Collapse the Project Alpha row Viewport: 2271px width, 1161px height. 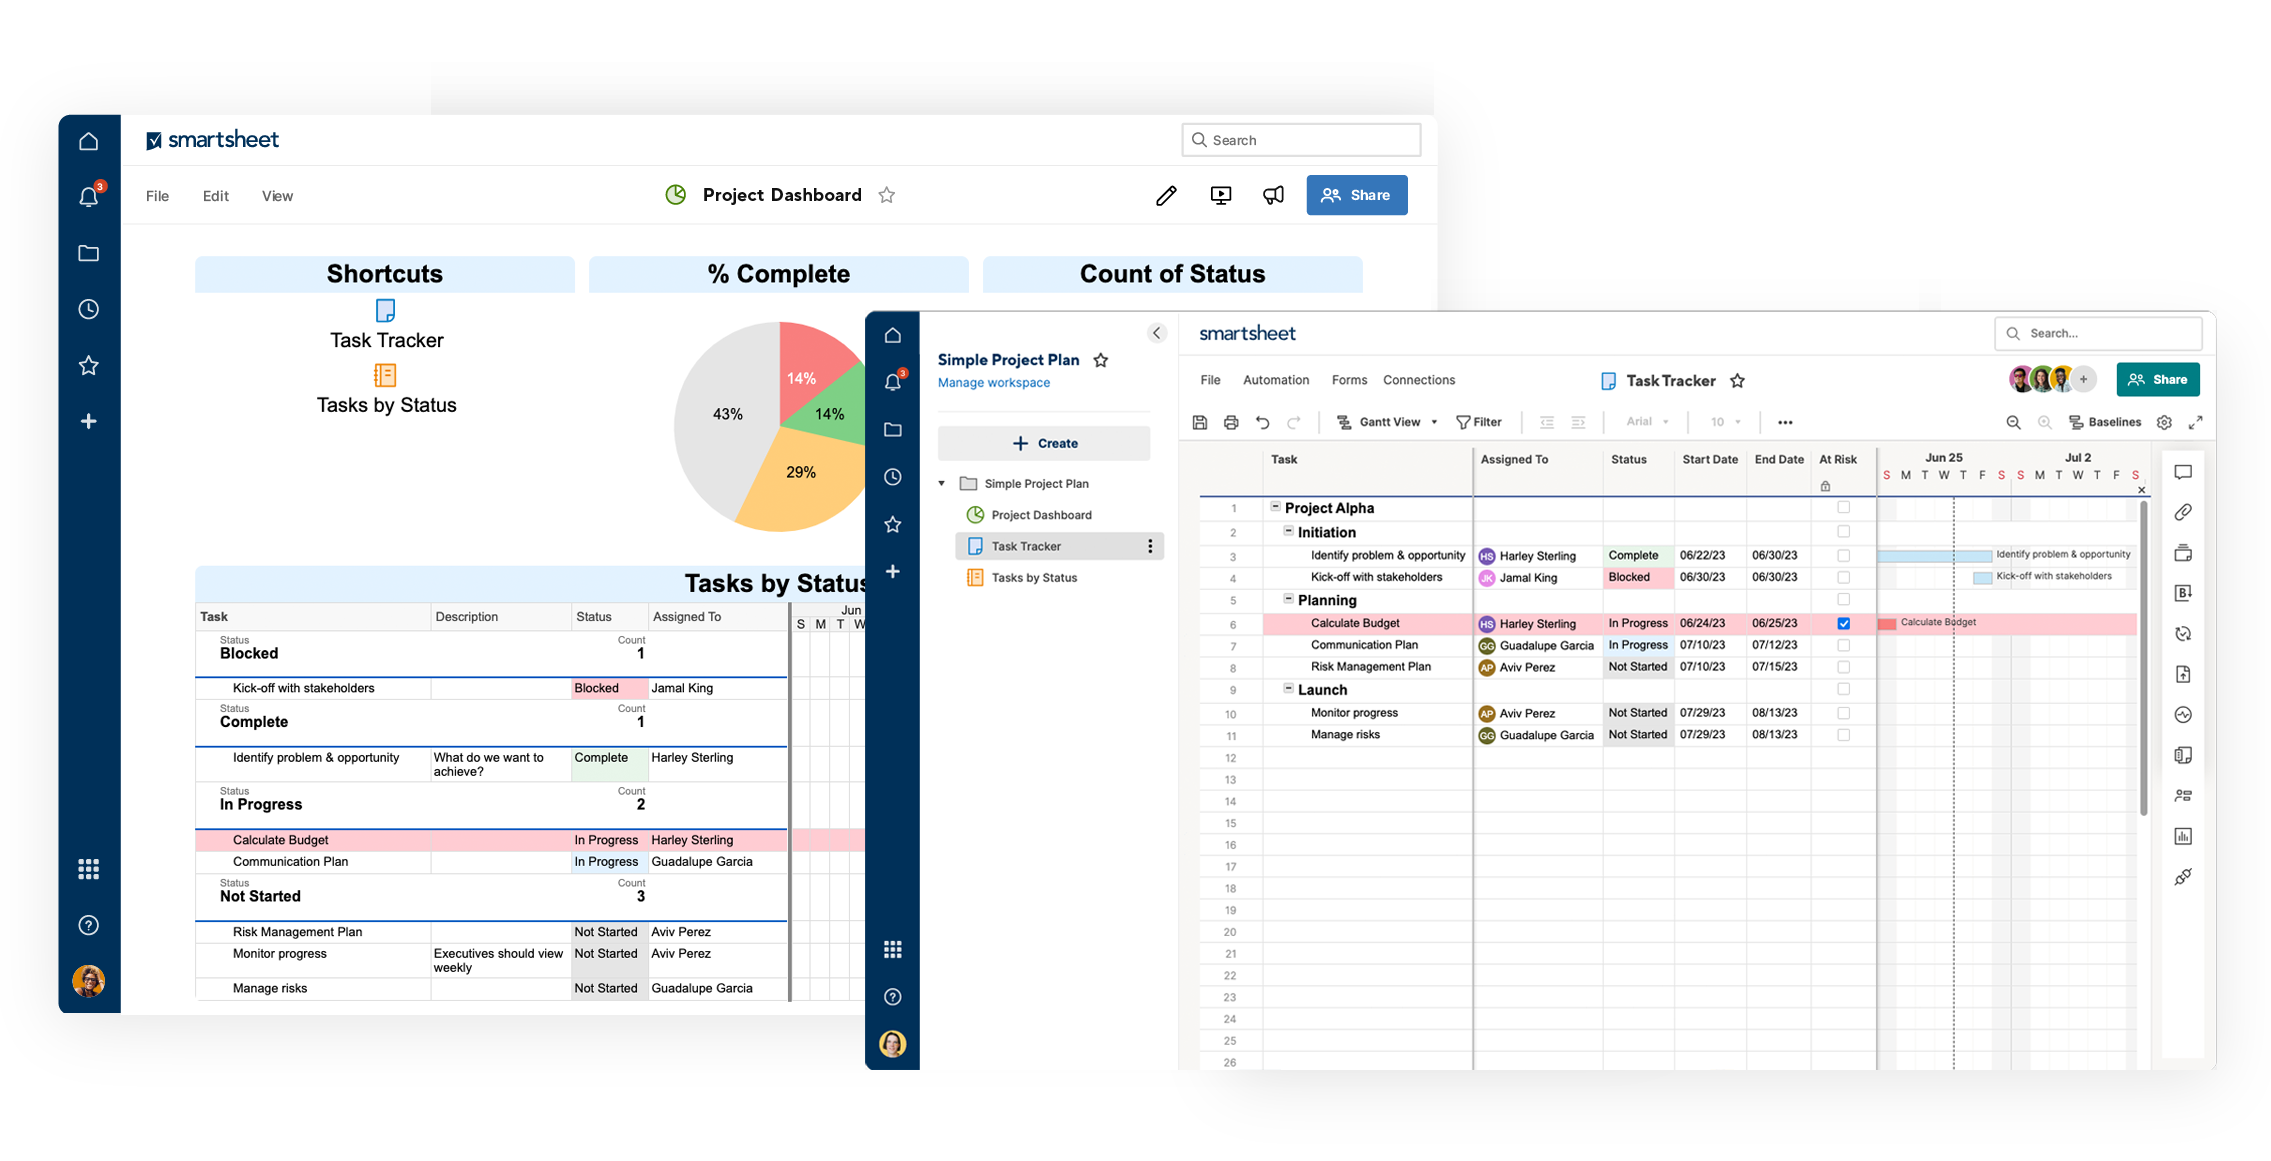(1275, 507)
